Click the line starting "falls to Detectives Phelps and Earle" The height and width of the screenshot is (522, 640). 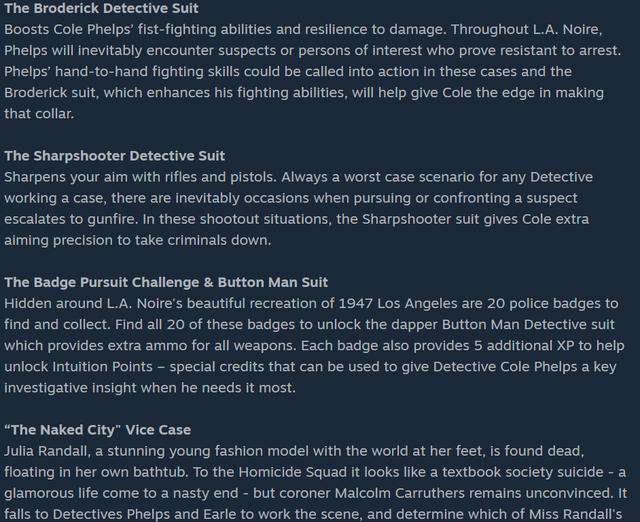click(x=313, y=514)
